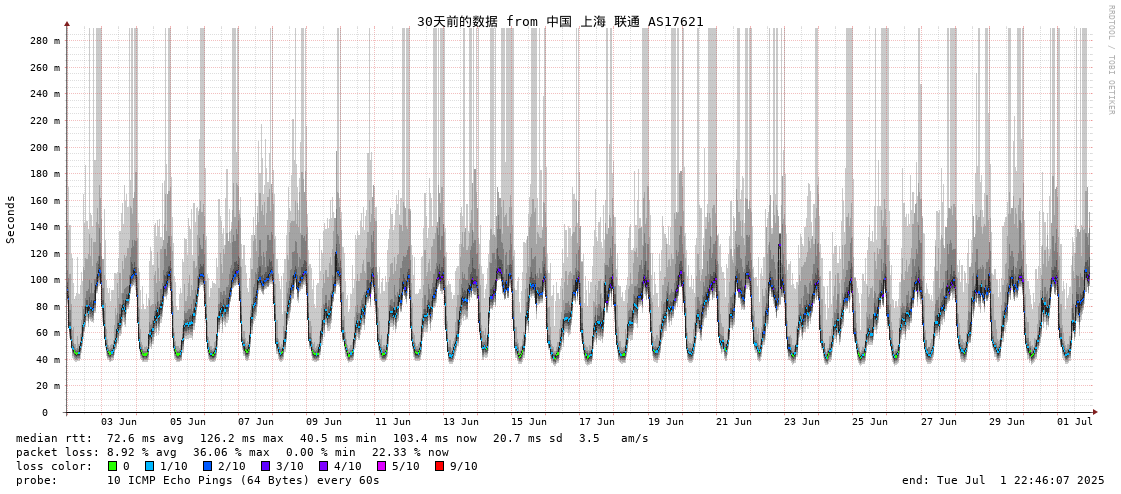Click the 103.4 ms now value

434,438
